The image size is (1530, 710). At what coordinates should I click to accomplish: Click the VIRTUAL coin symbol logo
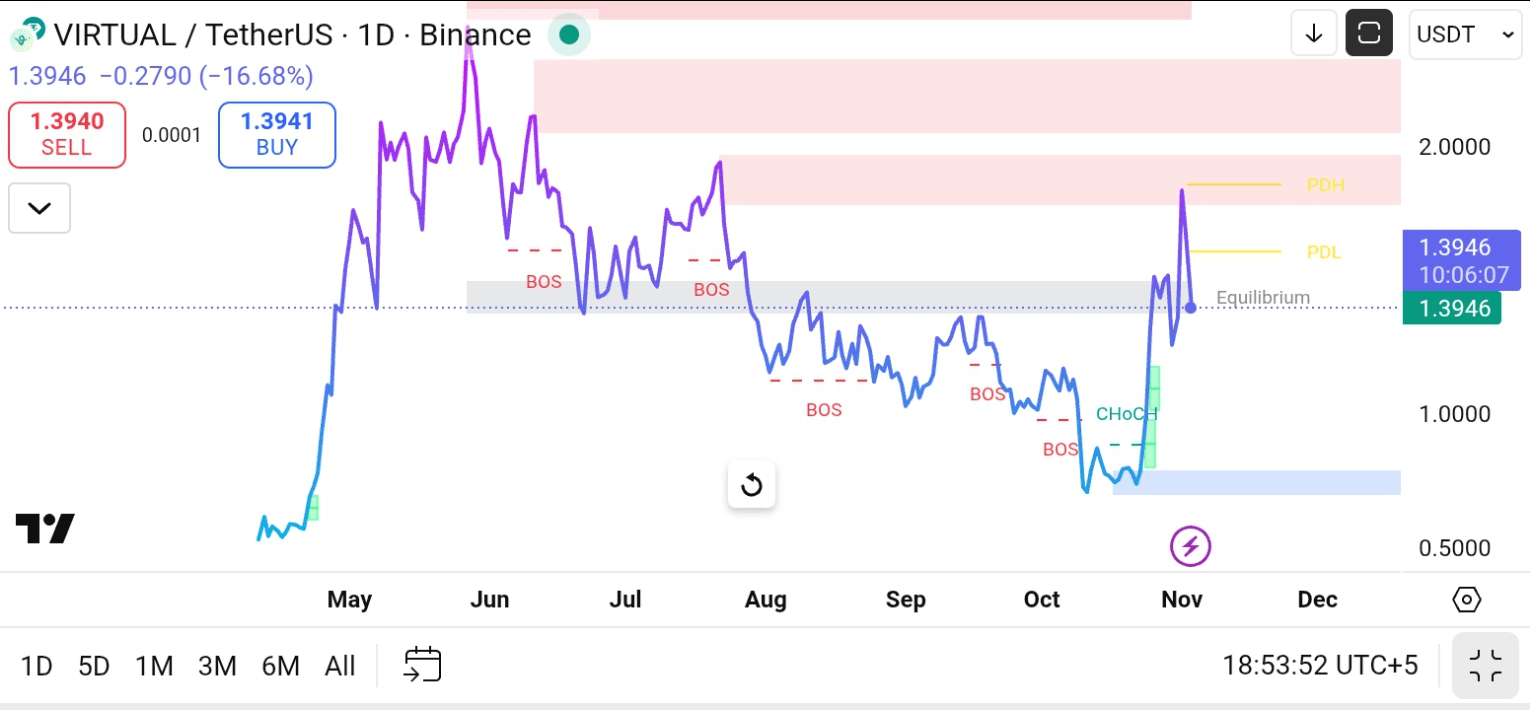(x=27, y=35)
